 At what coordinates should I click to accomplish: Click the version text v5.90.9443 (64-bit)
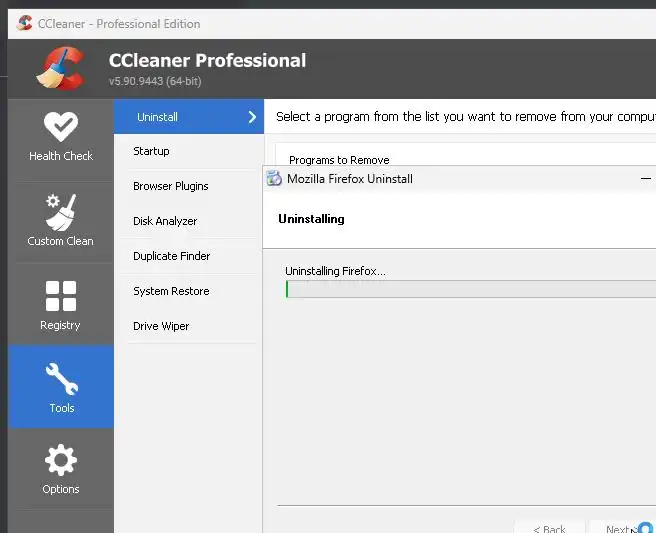tap(155, 81)
